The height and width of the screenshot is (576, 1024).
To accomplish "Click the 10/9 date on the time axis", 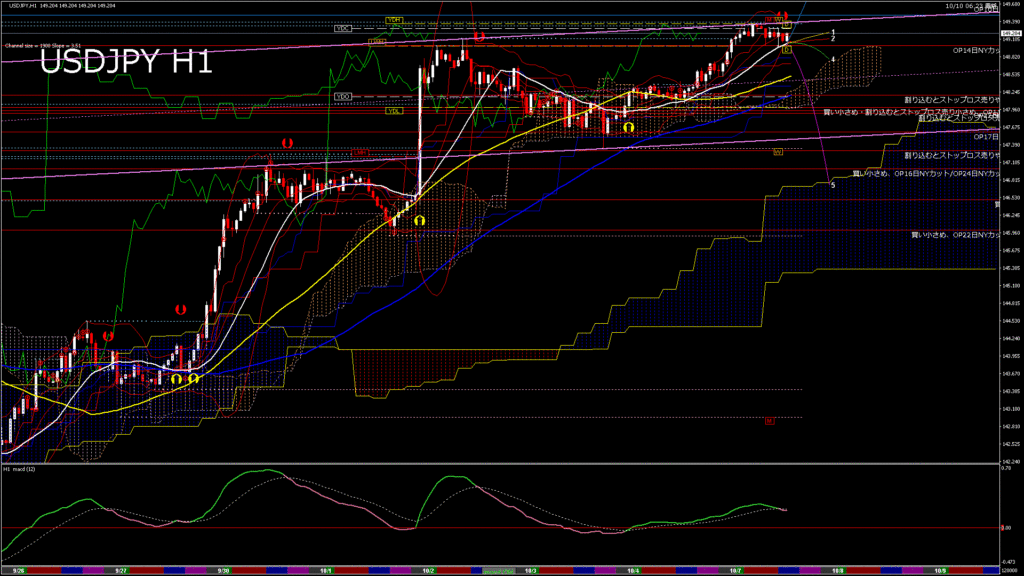I will 940,571.
